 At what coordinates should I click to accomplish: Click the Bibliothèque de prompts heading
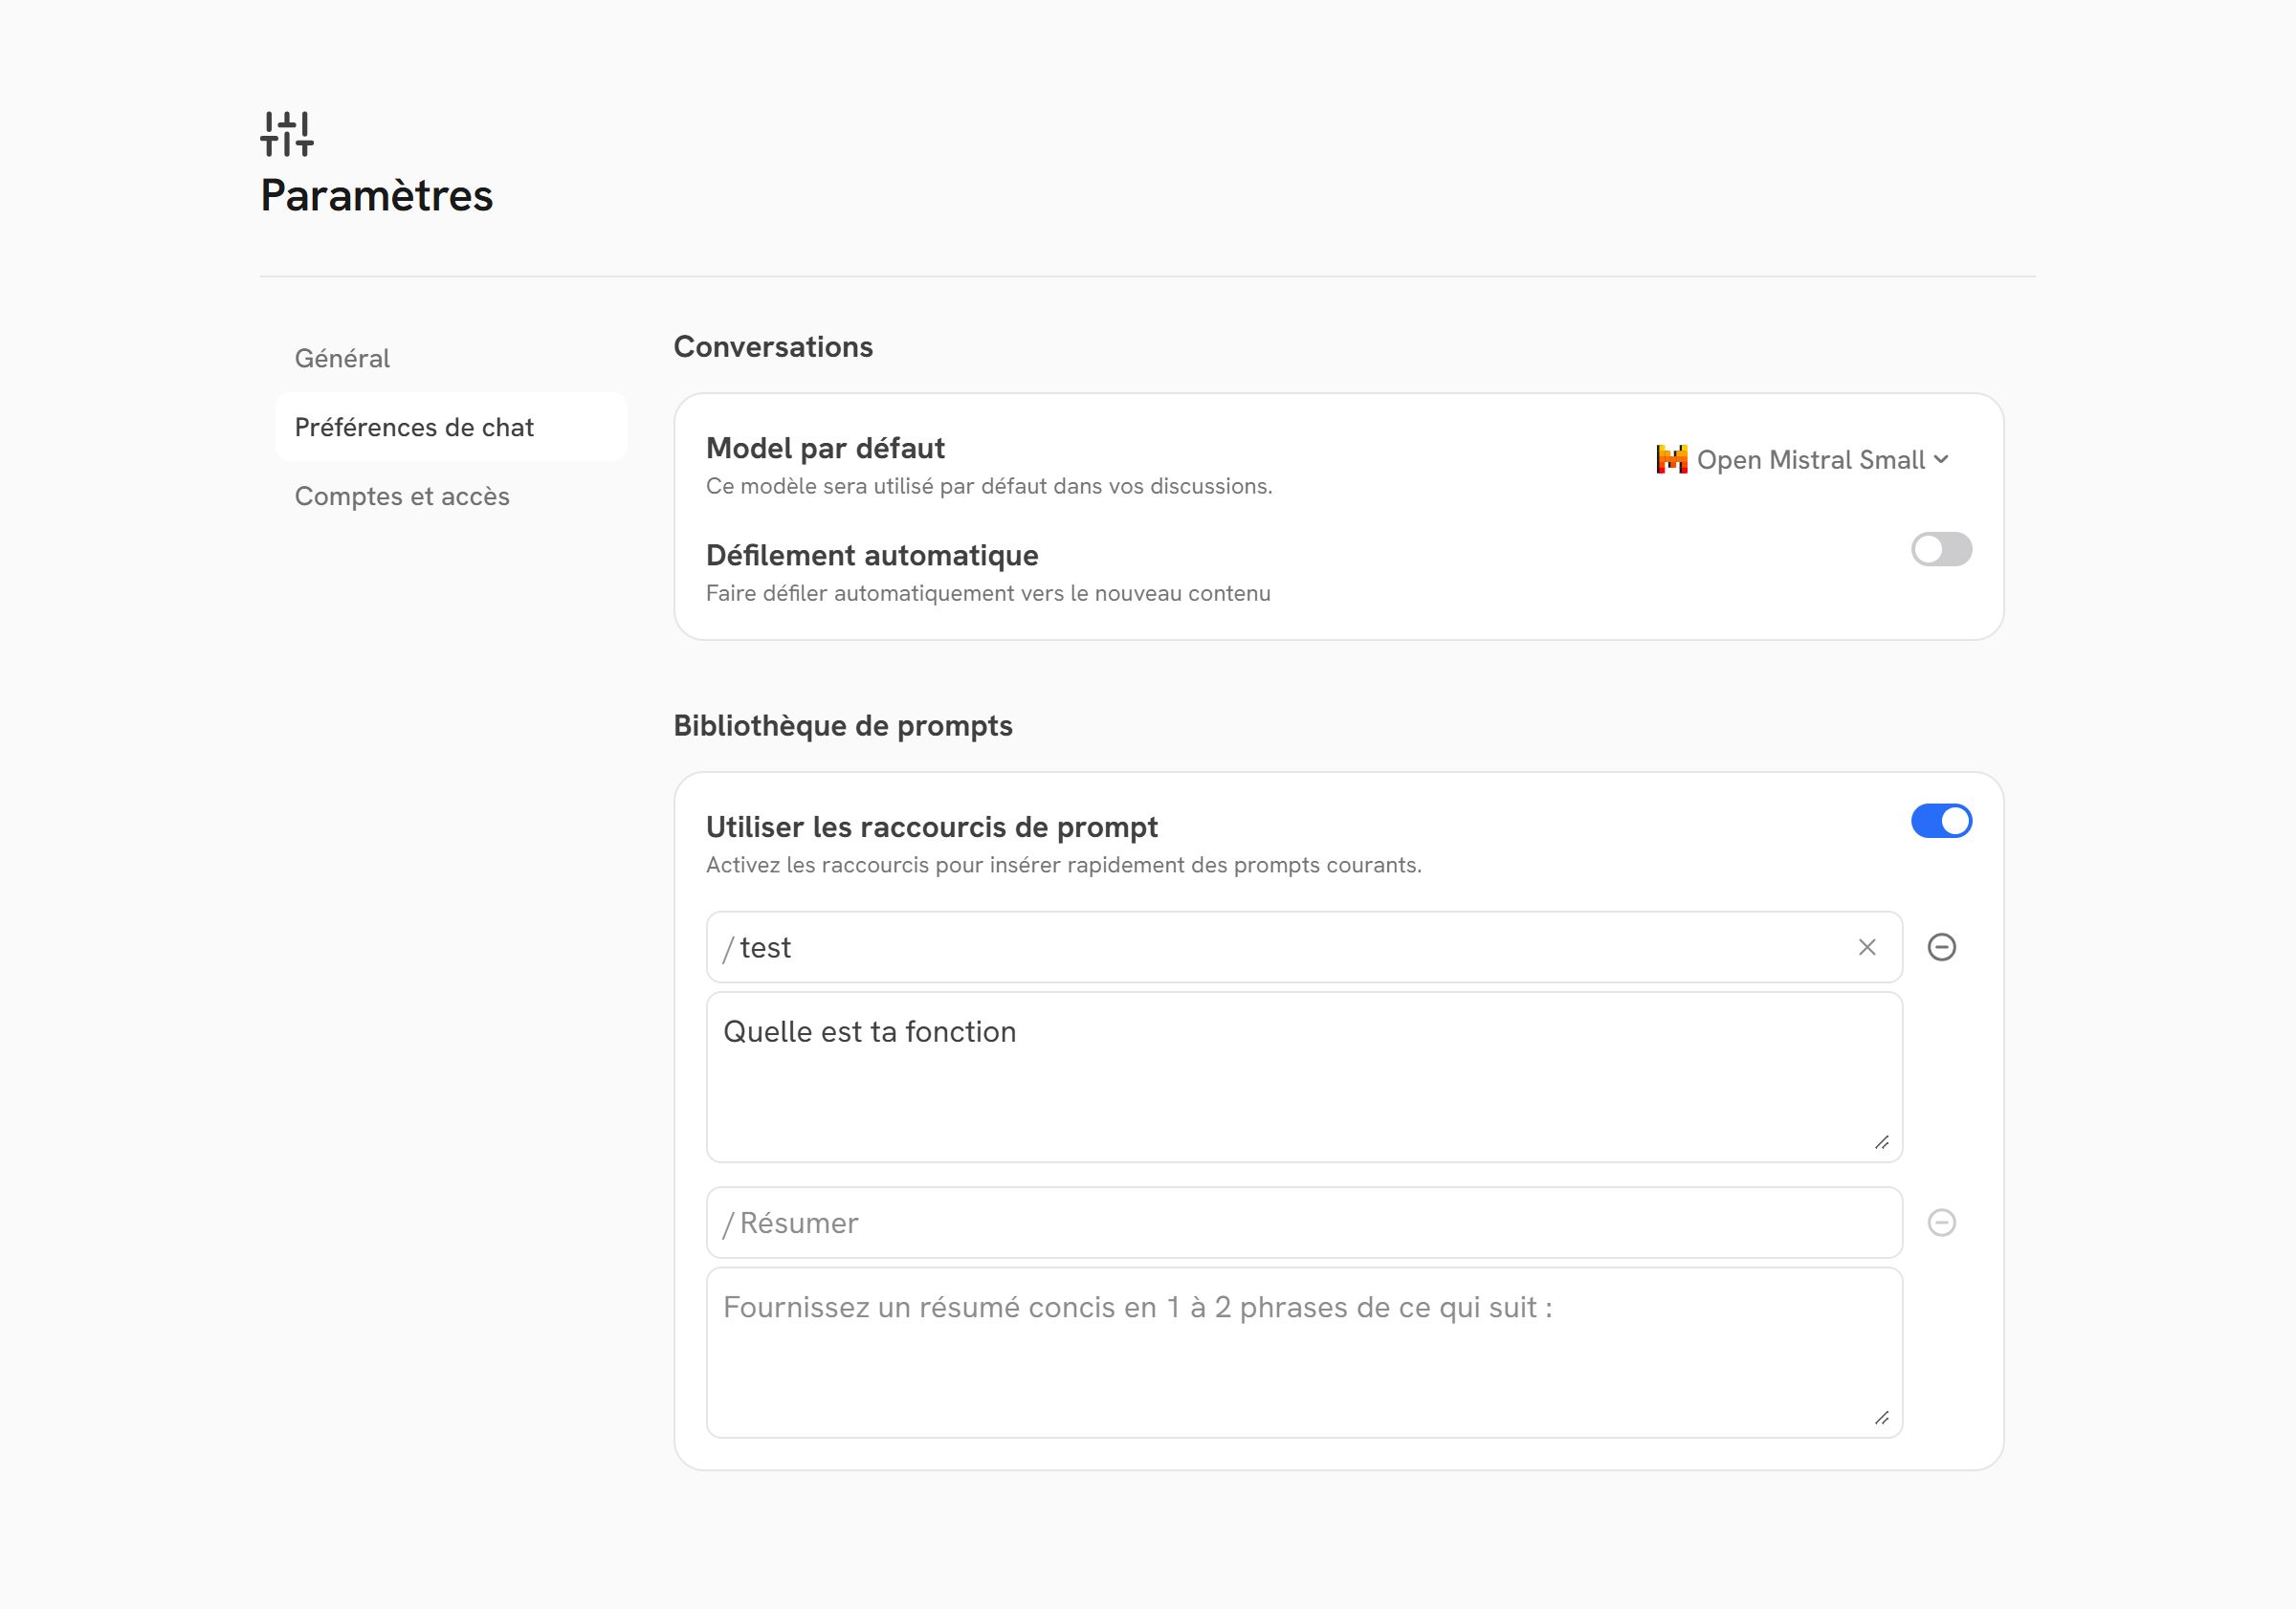click(x=842, y=725)
